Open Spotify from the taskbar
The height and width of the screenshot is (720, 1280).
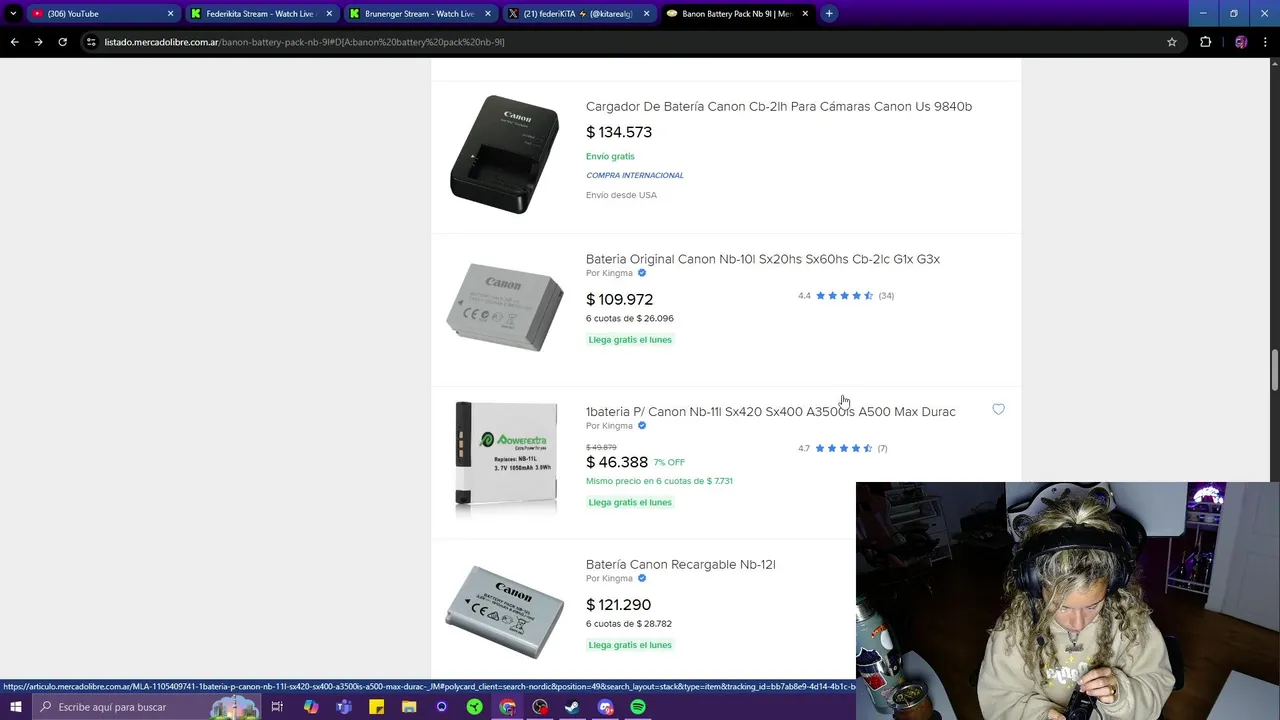tap(638, 707)
